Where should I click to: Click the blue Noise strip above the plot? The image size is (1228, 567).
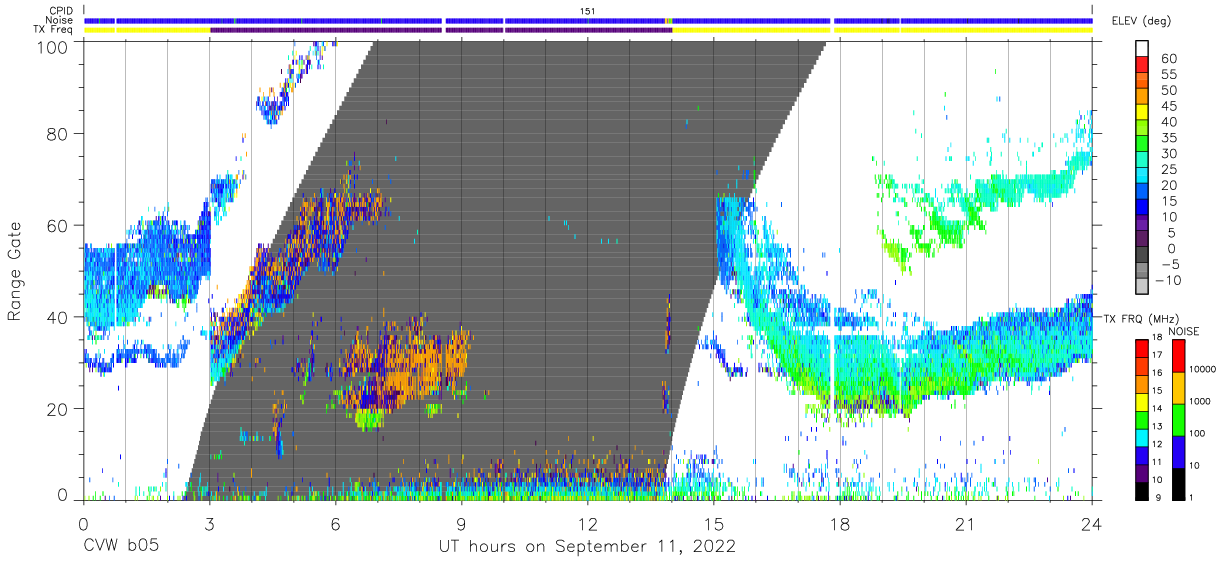[588, 20]
